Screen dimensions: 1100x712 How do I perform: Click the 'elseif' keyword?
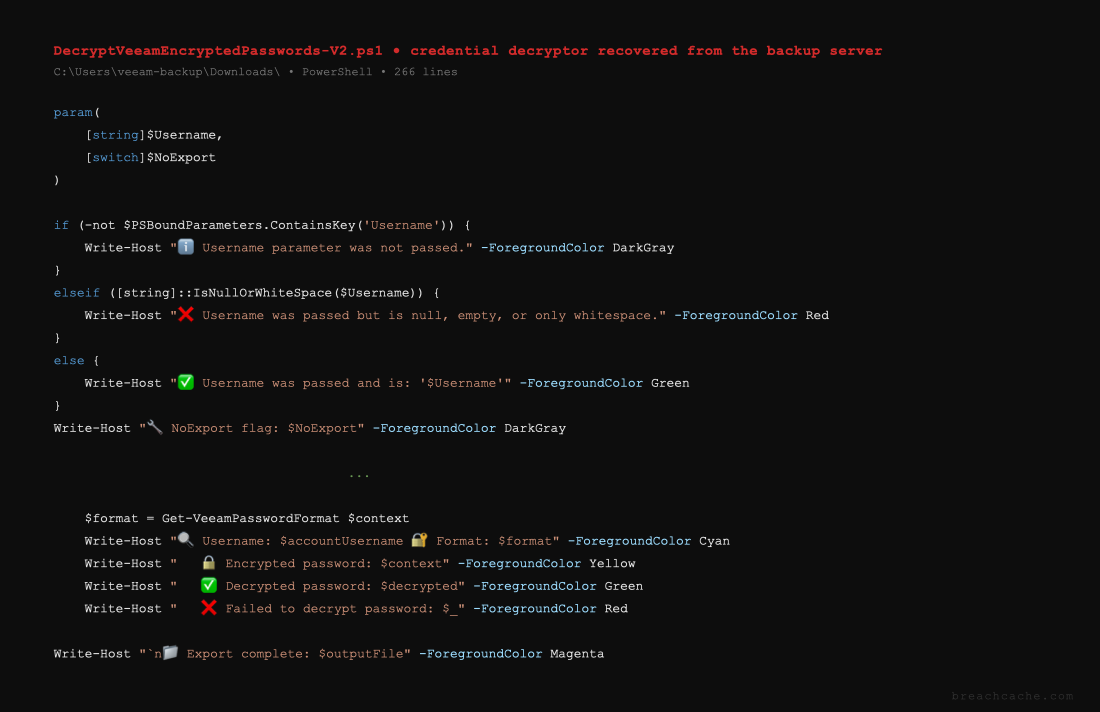(76, 293)
